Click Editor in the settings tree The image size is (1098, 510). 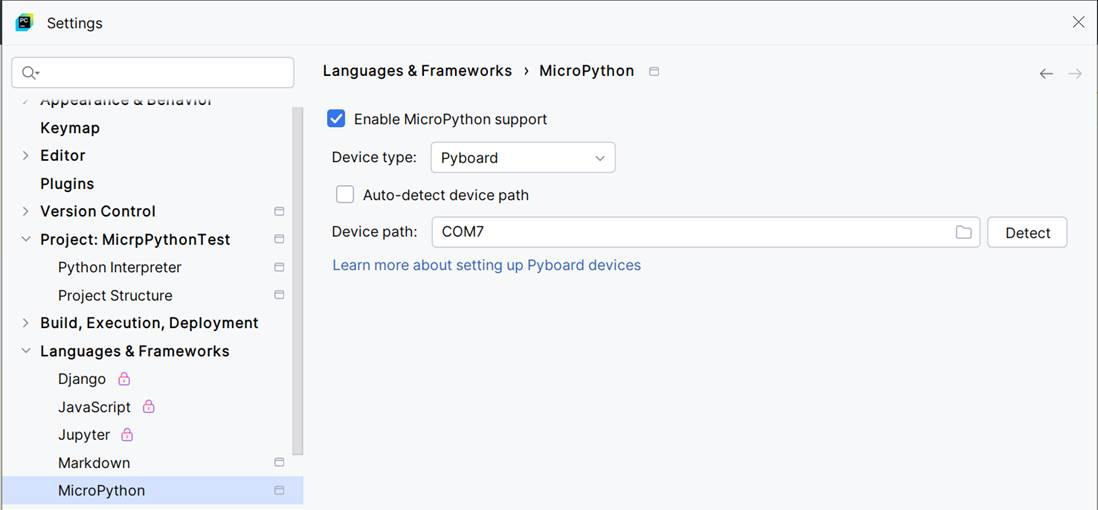pos(62,156)
